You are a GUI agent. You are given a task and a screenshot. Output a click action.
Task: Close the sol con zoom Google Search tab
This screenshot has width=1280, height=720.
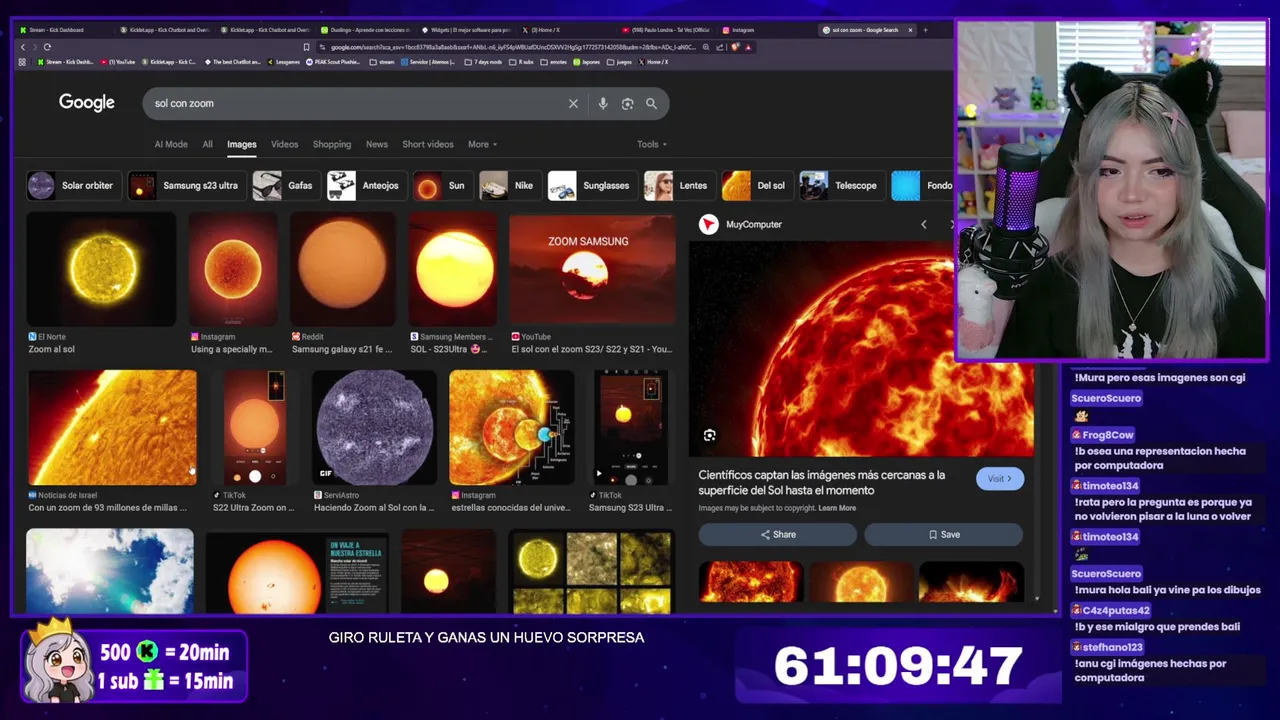910,30
